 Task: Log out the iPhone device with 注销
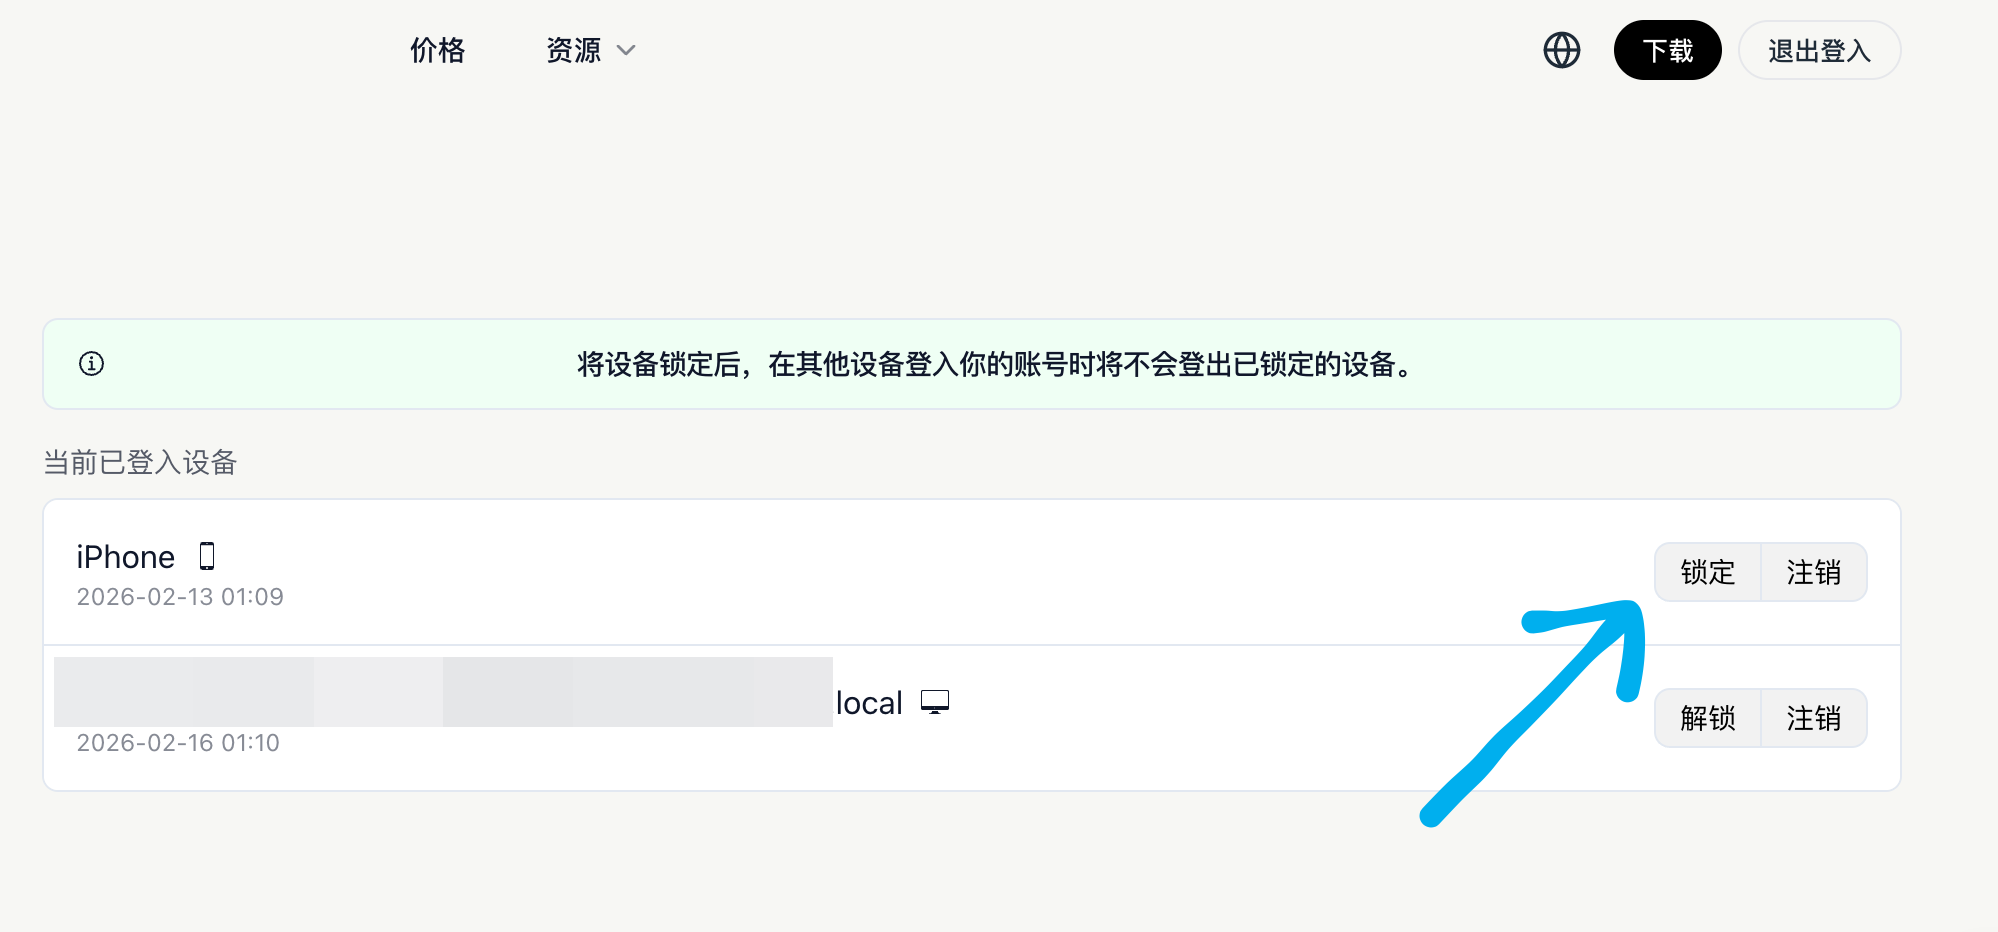pyautogui.click(x=1813, y=572)
